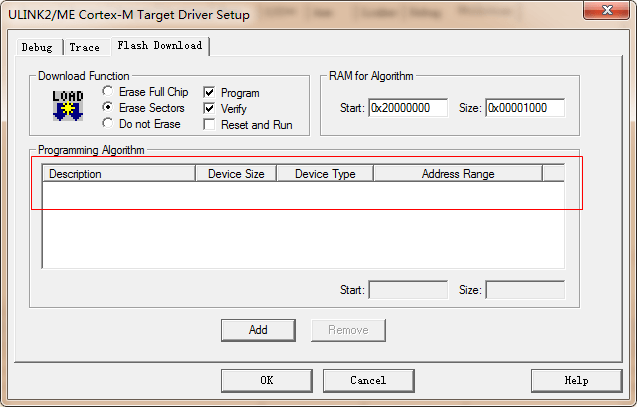Click the Cancel button
Viewport: 637px width, 407px height.
368,380
